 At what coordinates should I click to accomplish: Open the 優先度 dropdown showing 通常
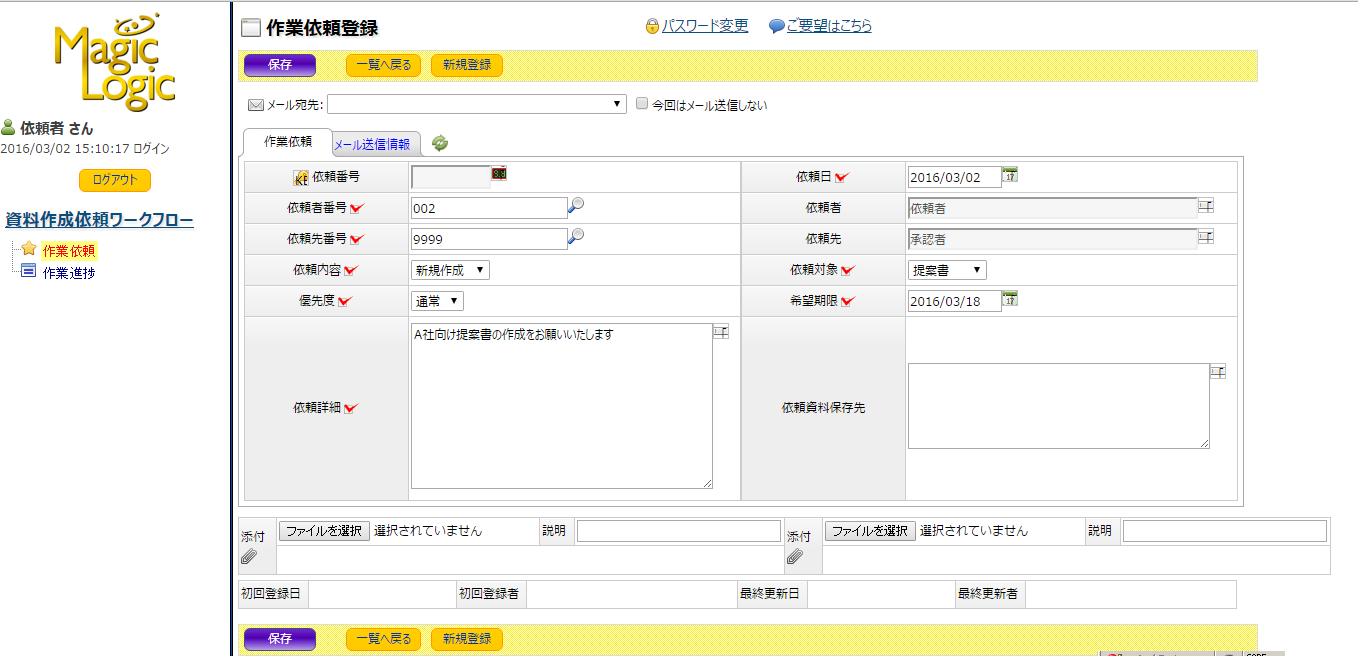click(x=437, y=301)
